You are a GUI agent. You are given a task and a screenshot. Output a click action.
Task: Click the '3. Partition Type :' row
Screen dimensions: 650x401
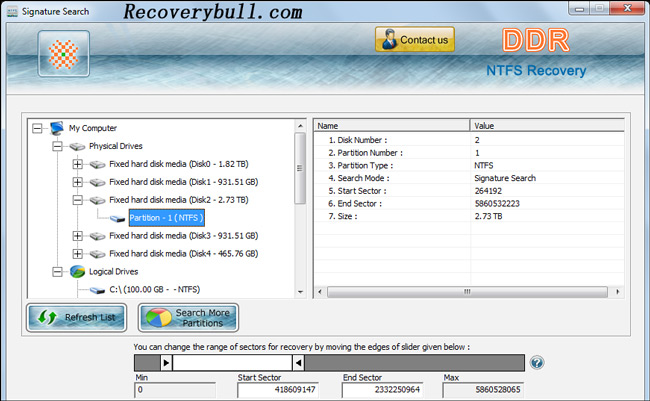click(x=469, y=165)
